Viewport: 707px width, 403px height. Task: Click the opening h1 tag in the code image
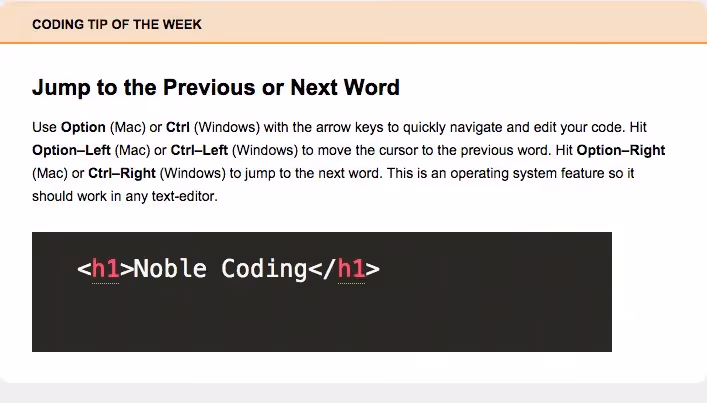click(106, 269)
